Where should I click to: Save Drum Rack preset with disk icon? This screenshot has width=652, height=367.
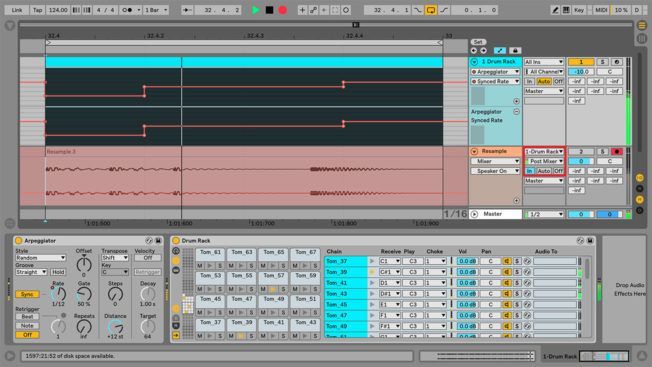[590, 241]
